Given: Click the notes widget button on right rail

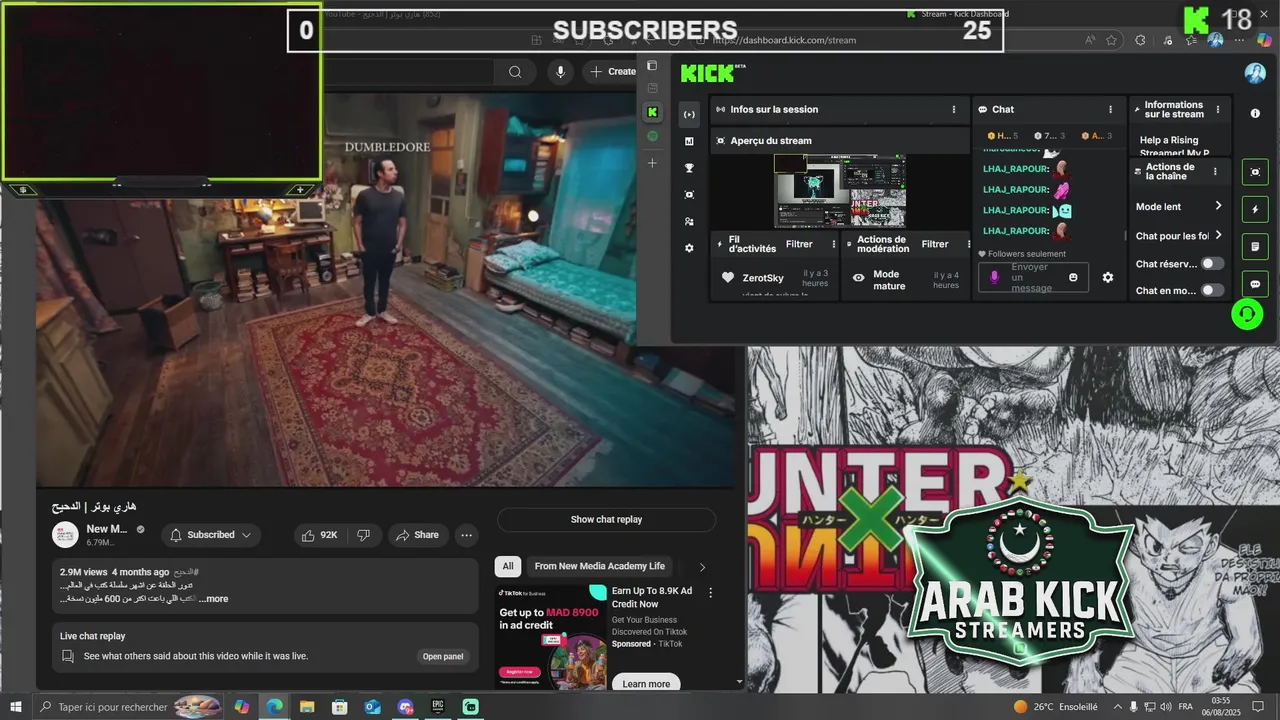Looking at the screenshot, I should (1255, 246).
